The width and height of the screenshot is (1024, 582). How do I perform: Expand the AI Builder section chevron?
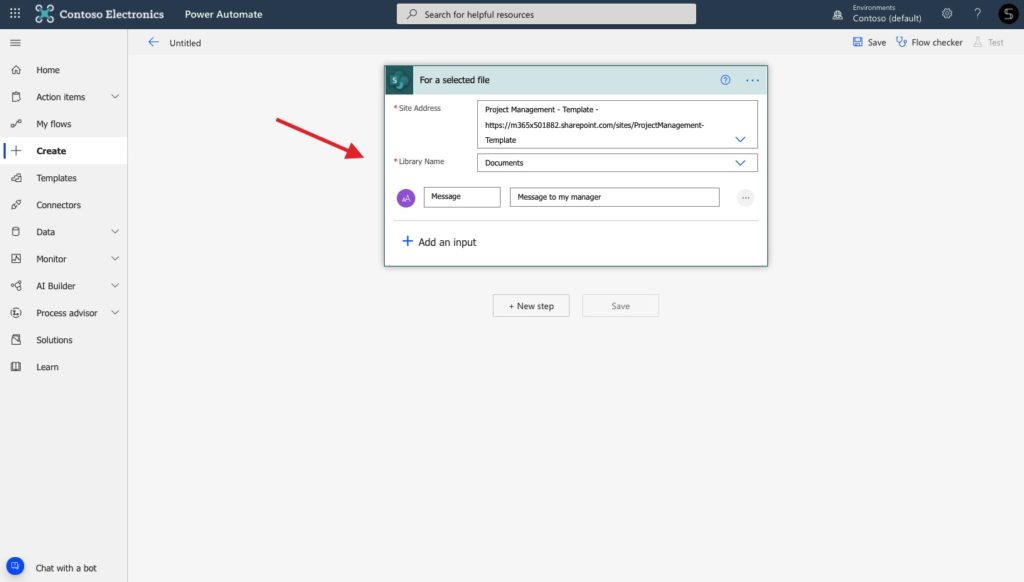(115, 285)
